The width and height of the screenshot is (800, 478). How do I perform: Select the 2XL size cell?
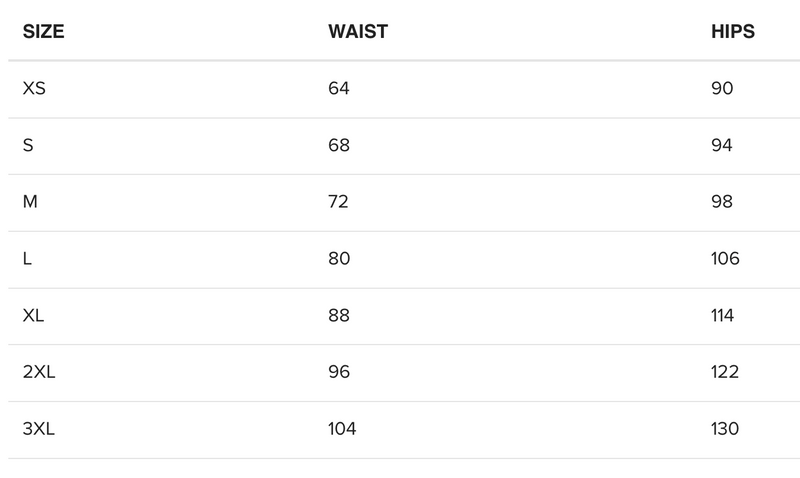38,372
